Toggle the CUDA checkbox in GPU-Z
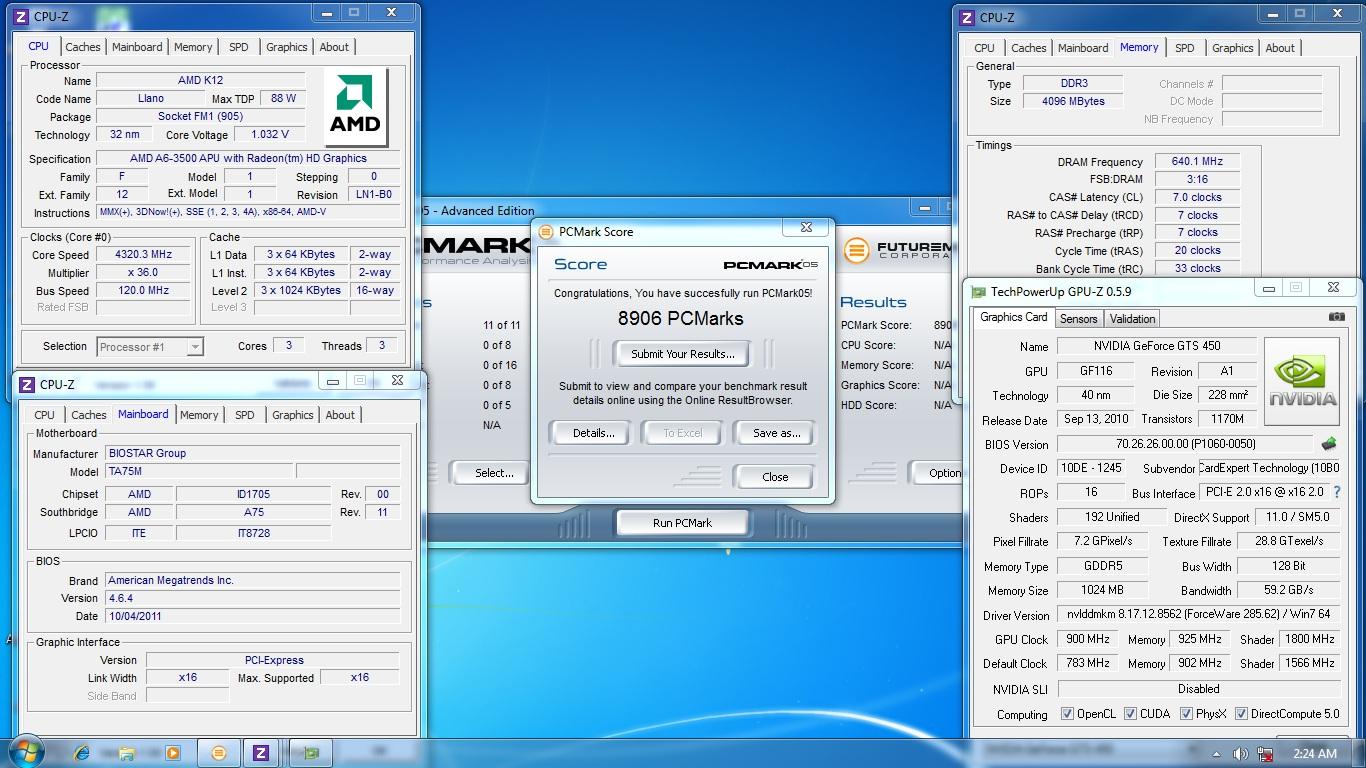This screenshot has height=768, width=1366. [x=1130, y=714]
